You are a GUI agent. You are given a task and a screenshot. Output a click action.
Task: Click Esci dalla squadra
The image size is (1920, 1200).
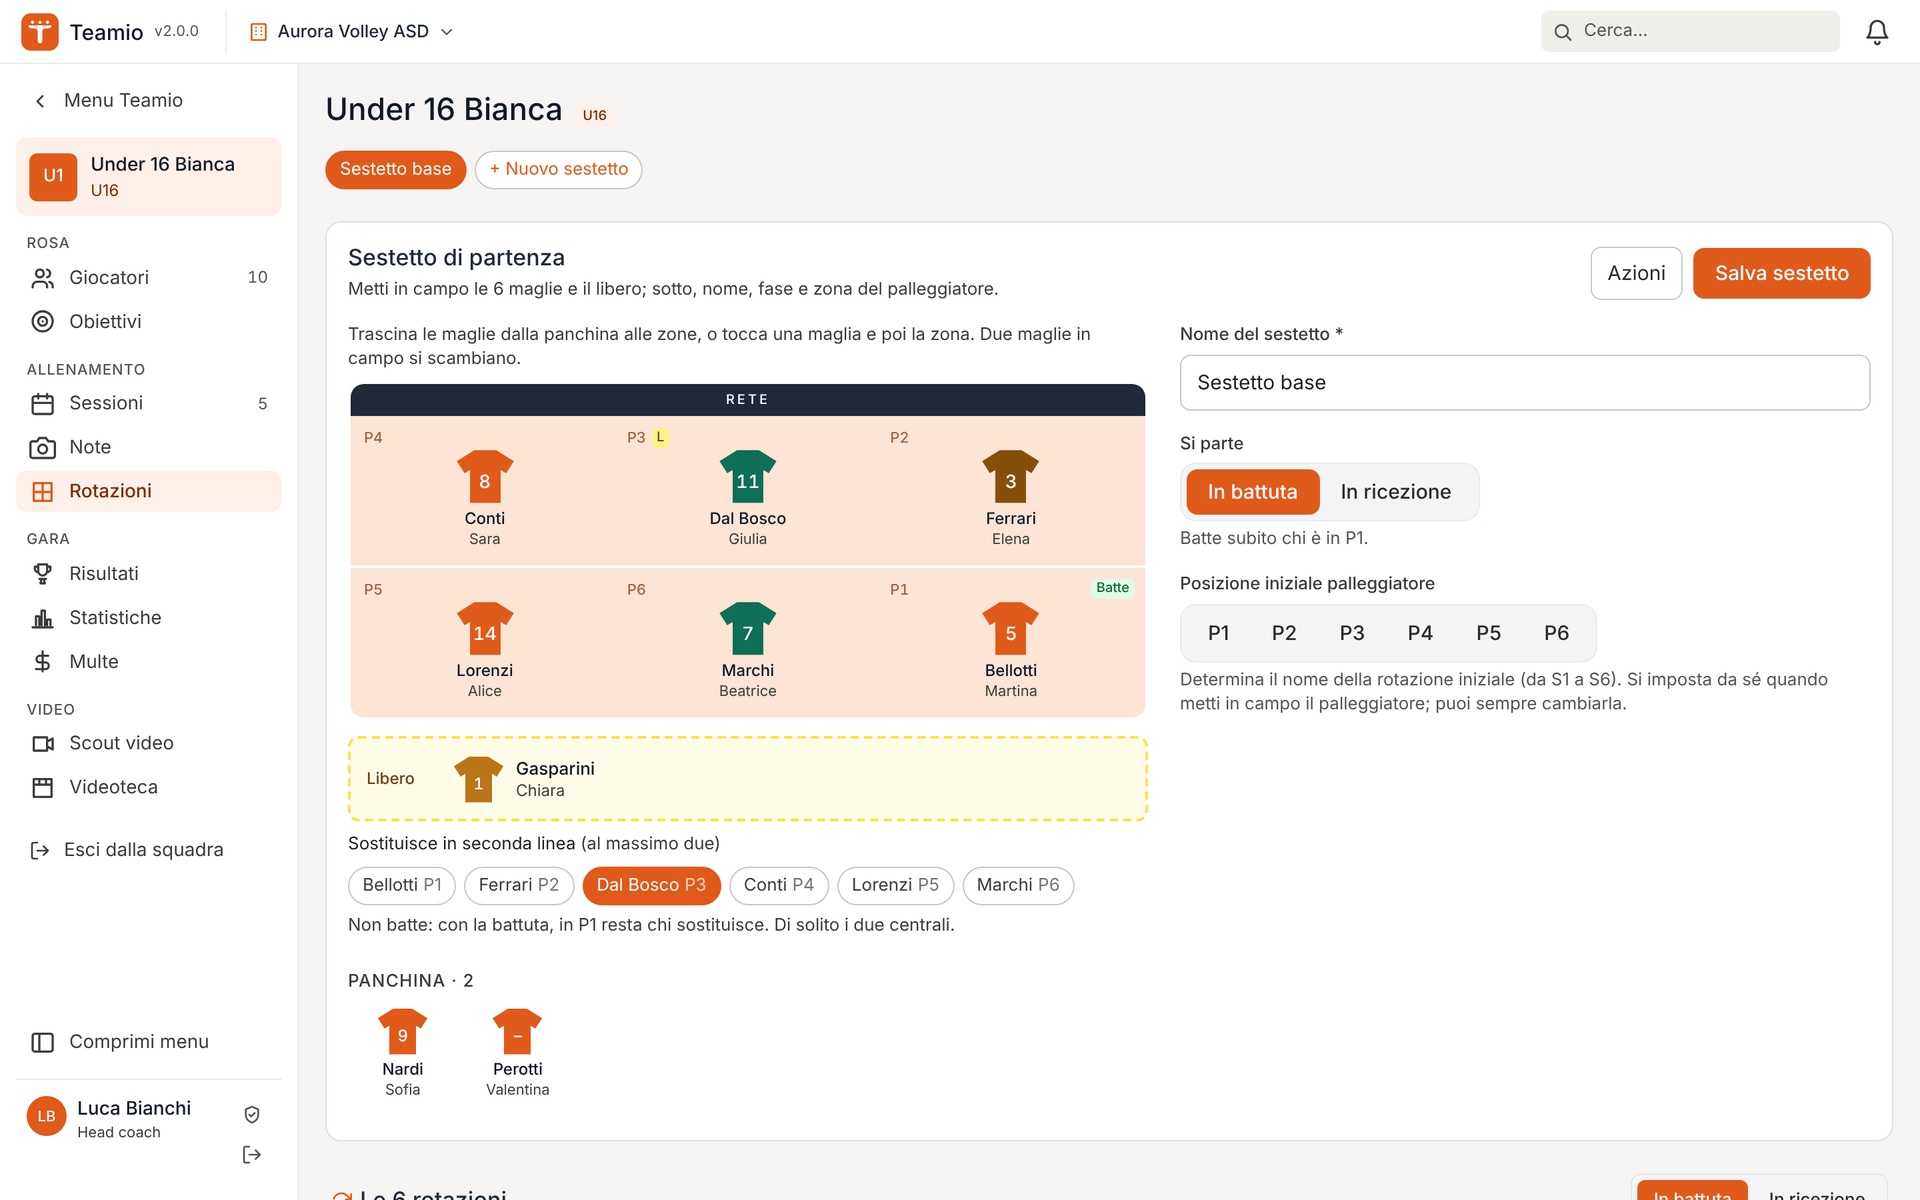[x=148, y=850]
